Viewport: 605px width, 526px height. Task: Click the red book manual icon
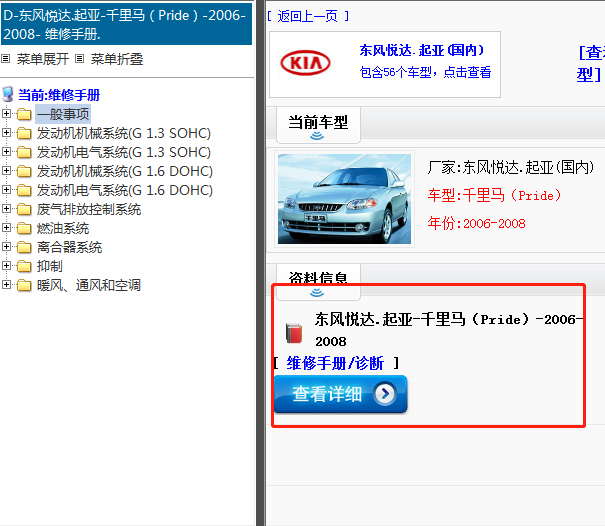pyautogui.click(x=294, y=333)
